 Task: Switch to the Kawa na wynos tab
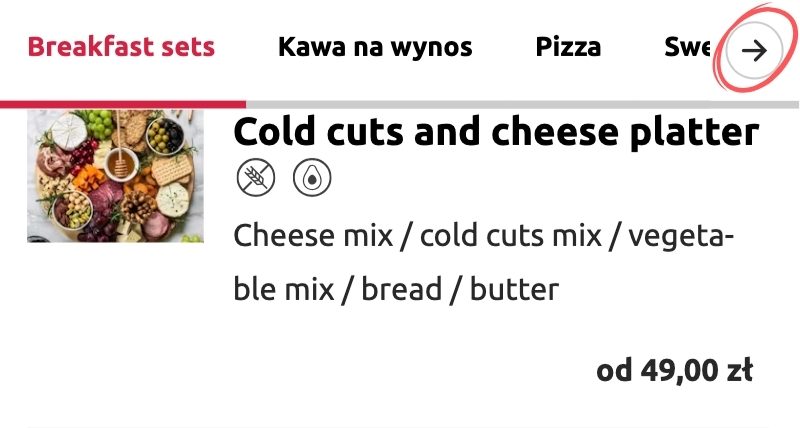pyautogui.click(x=375, y=47)
